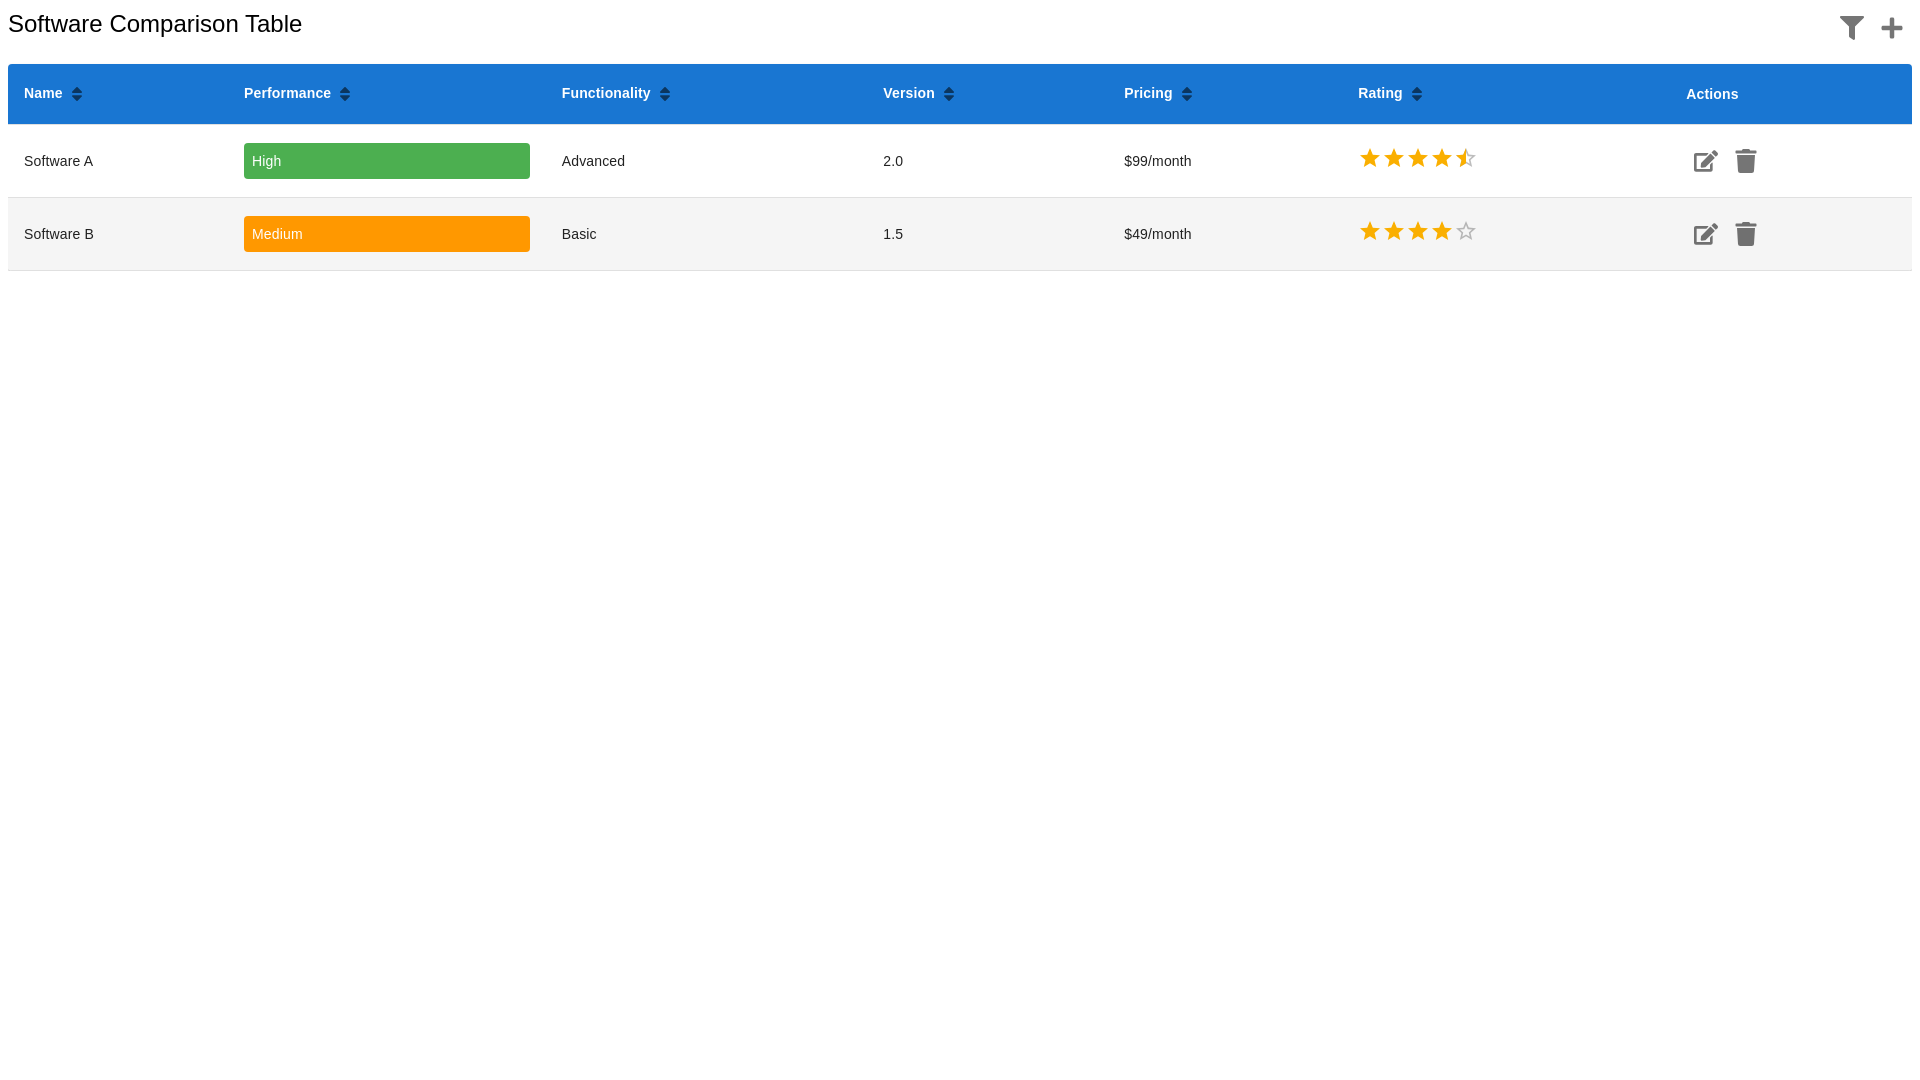Click the orange Medium performance bar

pos(387,234)
